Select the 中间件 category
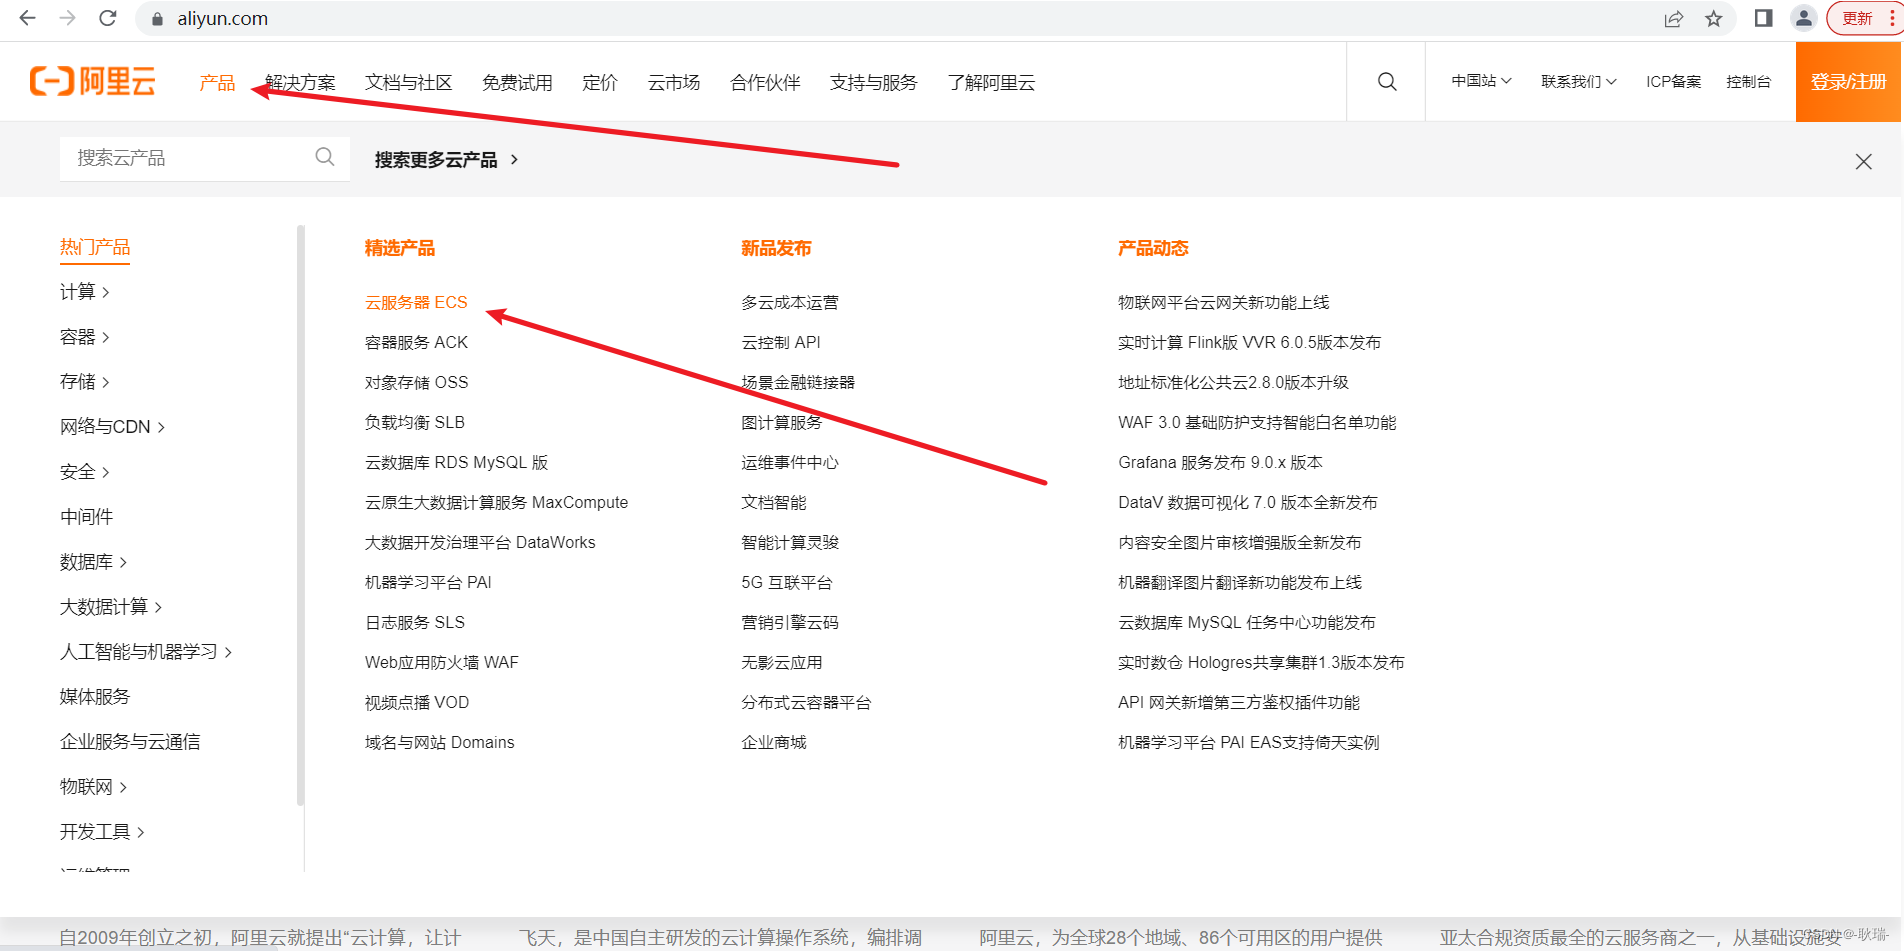The height and width of the screenshot is (951, 1904). pyautogui.click(x=86, y=517)
